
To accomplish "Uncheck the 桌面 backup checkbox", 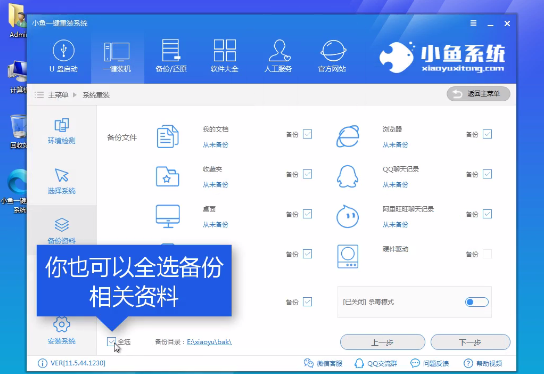I will click(x=307, y=214).
